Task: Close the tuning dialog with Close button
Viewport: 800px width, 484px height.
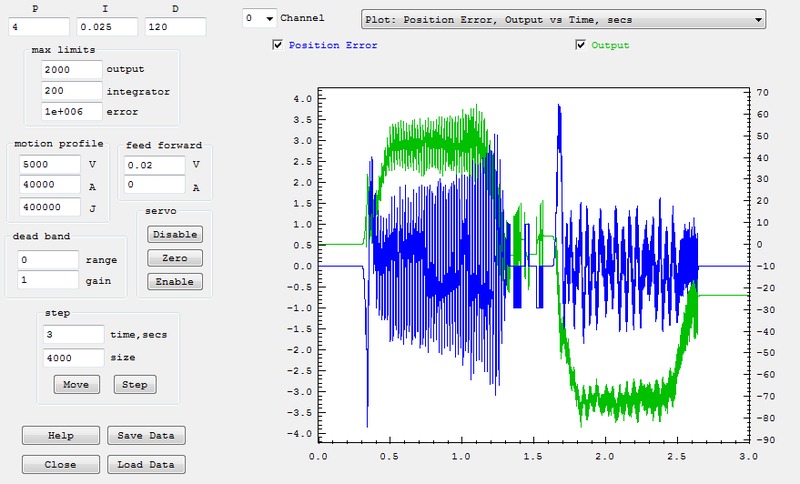Action: pyautogui.click(x=61, y=465)
